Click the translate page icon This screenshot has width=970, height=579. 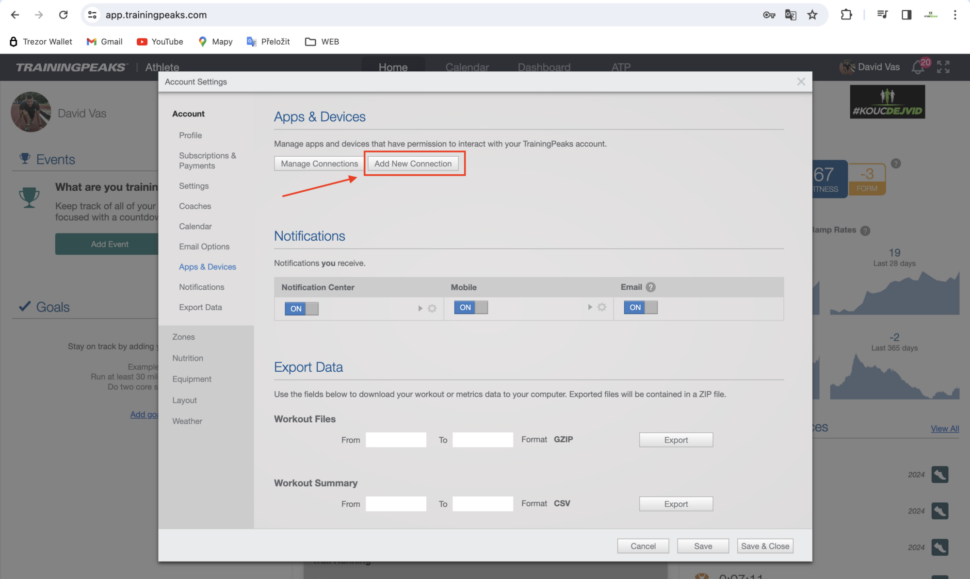[791, 15]
